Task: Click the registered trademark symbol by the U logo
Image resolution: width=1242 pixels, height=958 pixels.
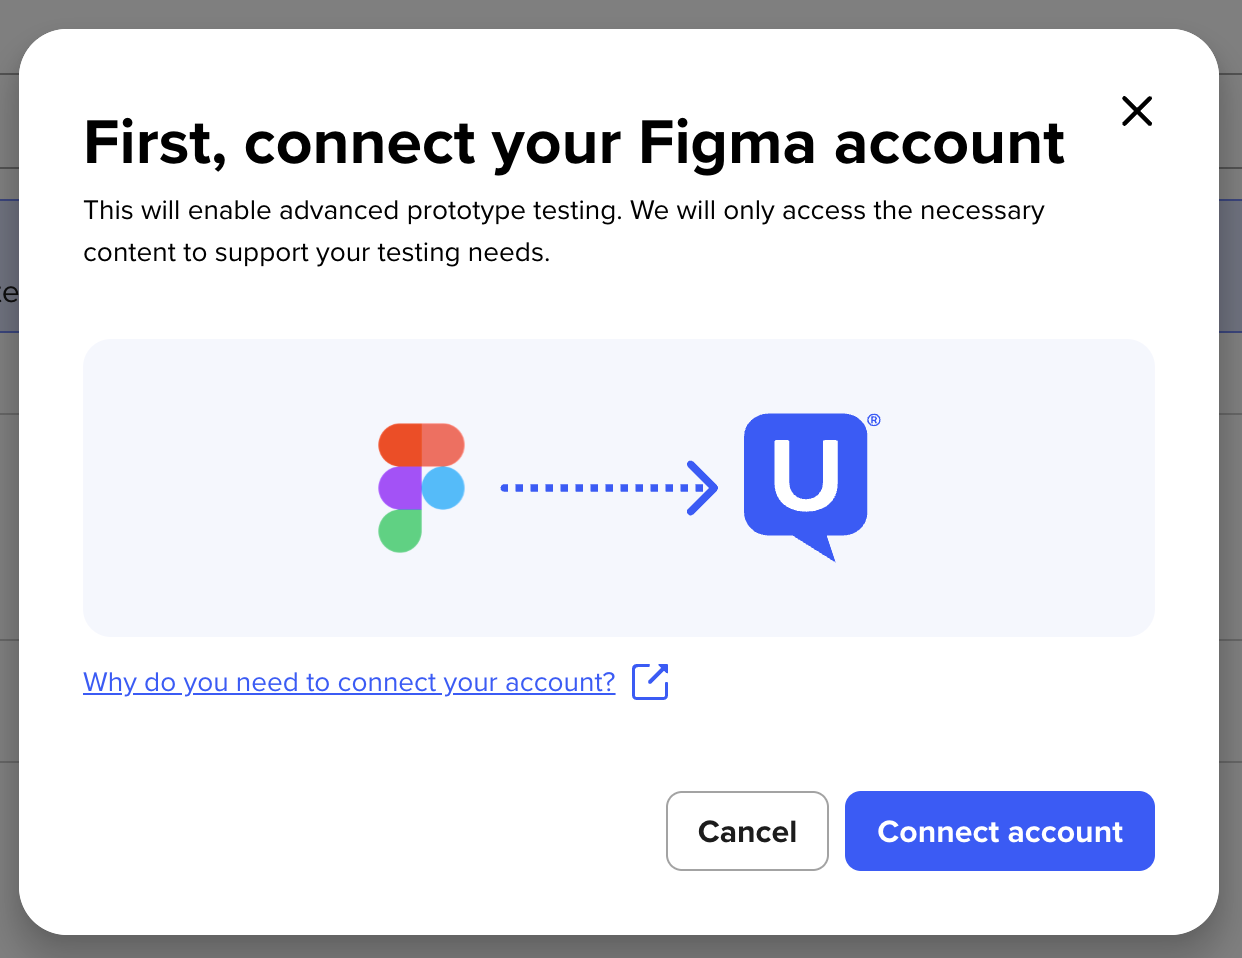Action: pyautogui.click(x=874, y=420)
